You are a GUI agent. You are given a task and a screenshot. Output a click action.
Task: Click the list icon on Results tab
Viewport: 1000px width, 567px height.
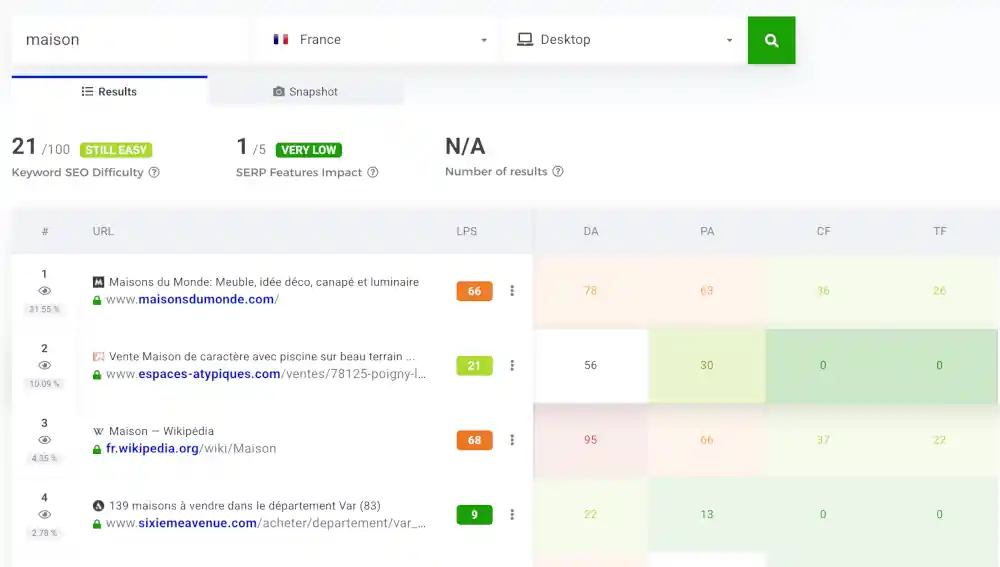point(87,92)
